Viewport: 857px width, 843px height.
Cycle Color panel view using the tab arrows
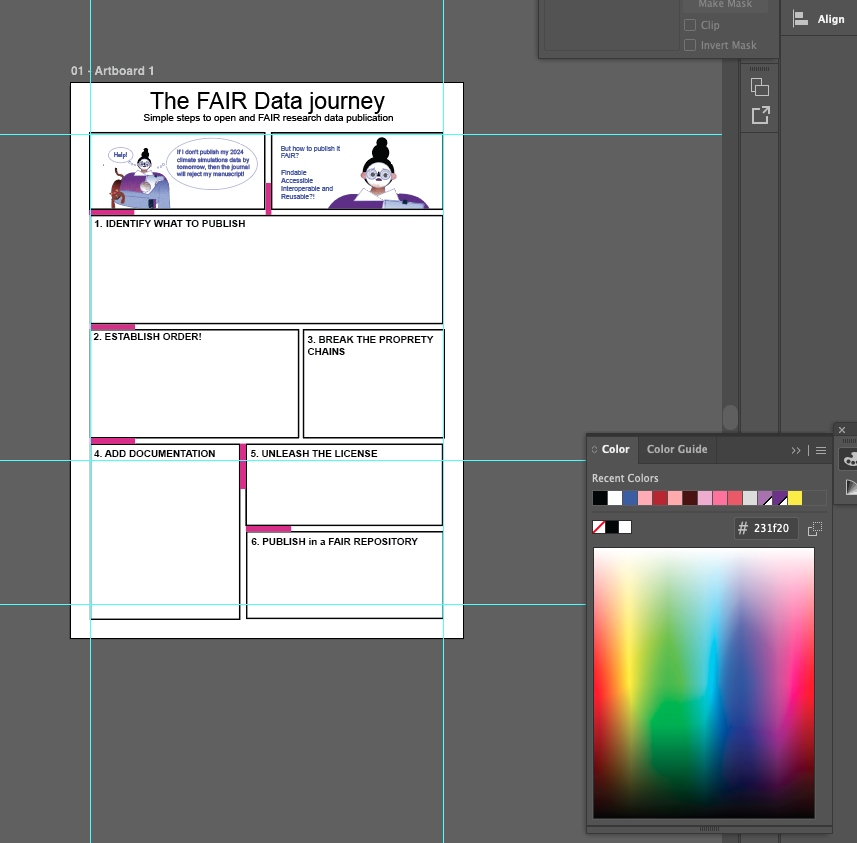click(x=594, y=449)
